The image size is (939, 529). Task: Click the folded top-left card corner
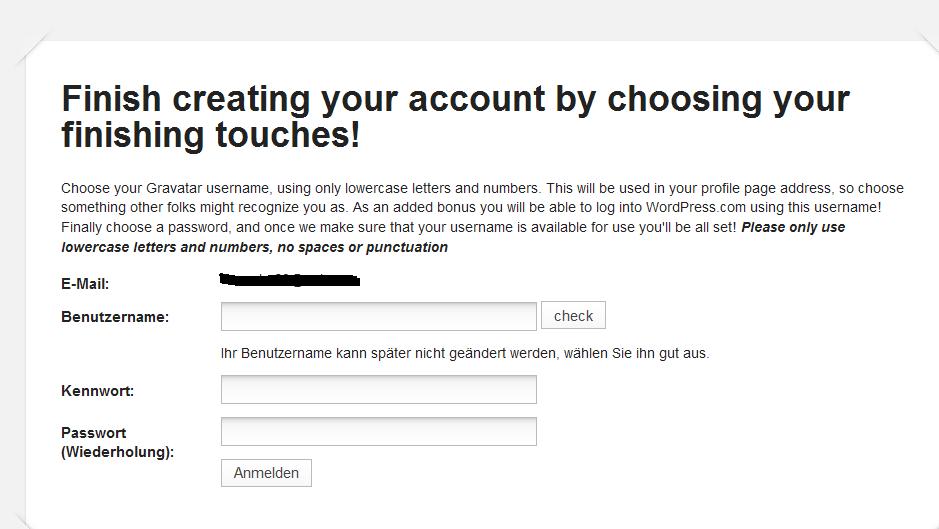coord(32,48)
